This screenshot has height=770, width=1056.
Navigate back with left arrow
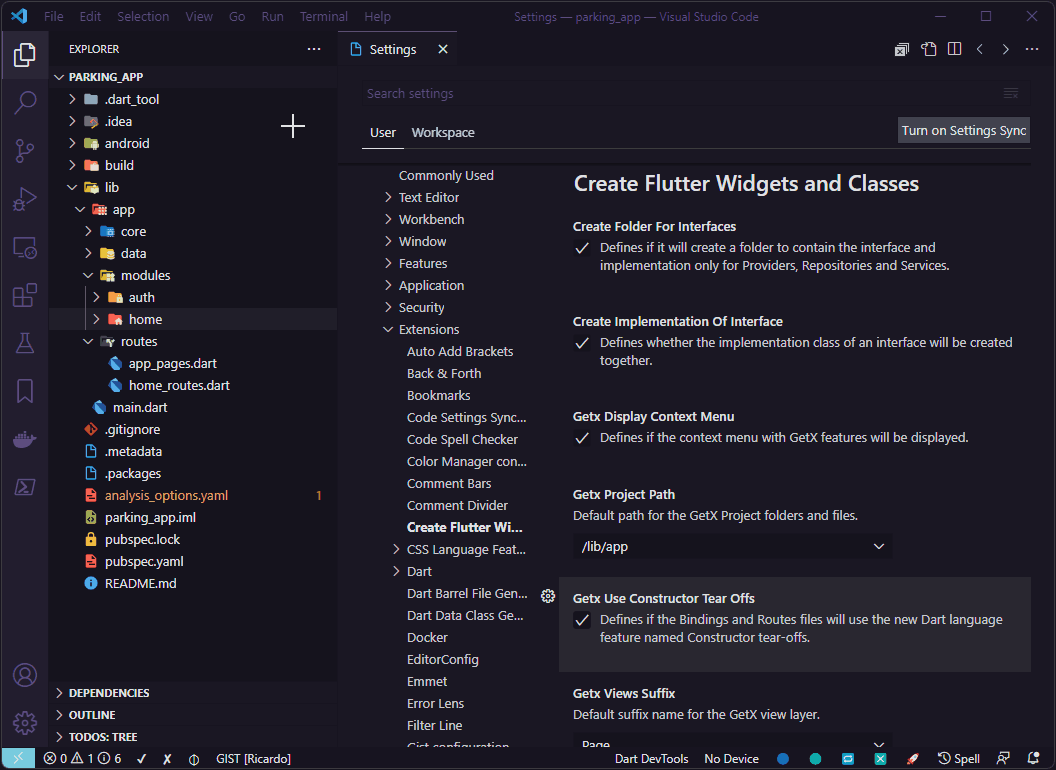[980, 49]
